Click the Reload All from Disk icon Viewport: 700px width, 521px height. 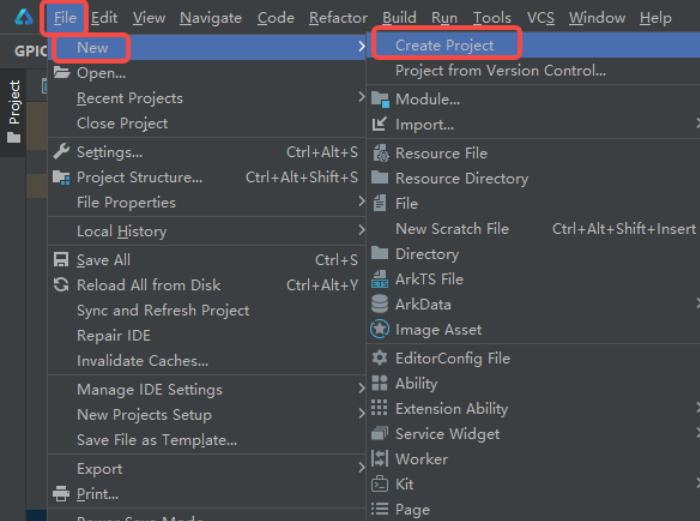click(61, 285)
